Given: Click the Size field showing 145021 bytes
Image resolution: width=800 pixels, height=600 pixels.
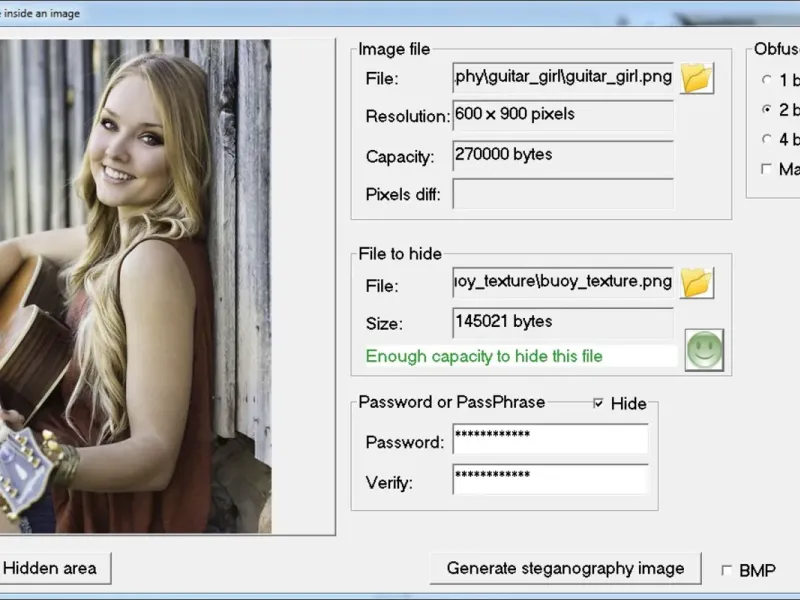Looking at the screenshot, I should click(x=563, y=323).
